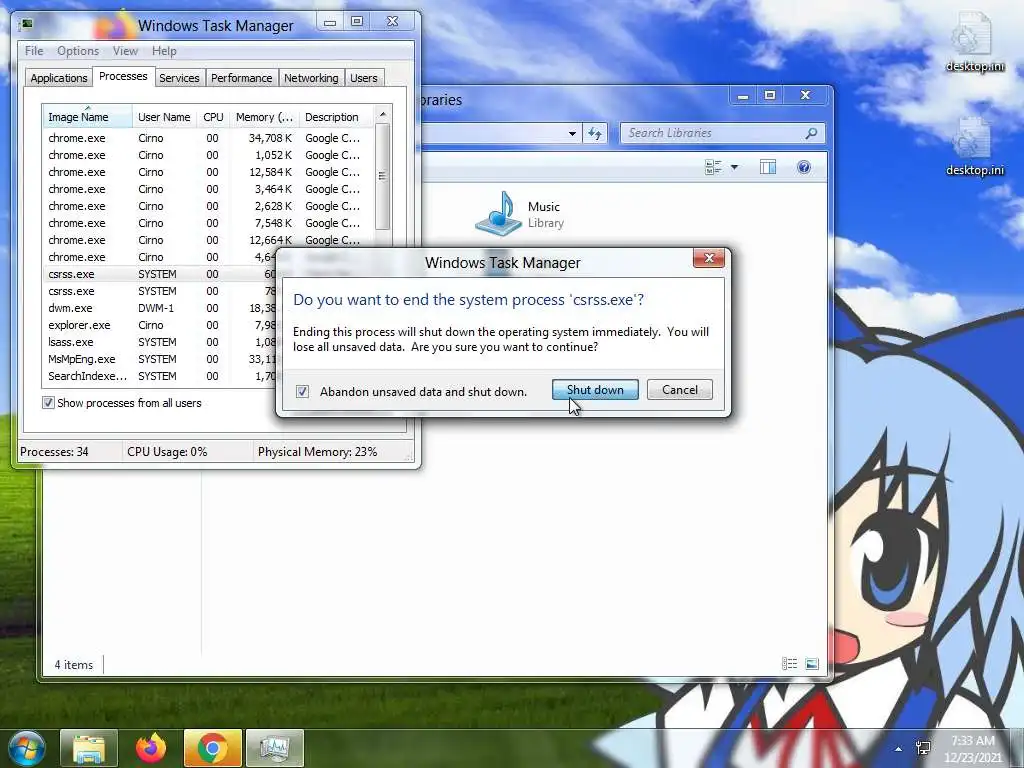Toggle the preview pane icon in Libraries
The width and height of the screenshot is (1024, 768).
[x=768, y=168]
